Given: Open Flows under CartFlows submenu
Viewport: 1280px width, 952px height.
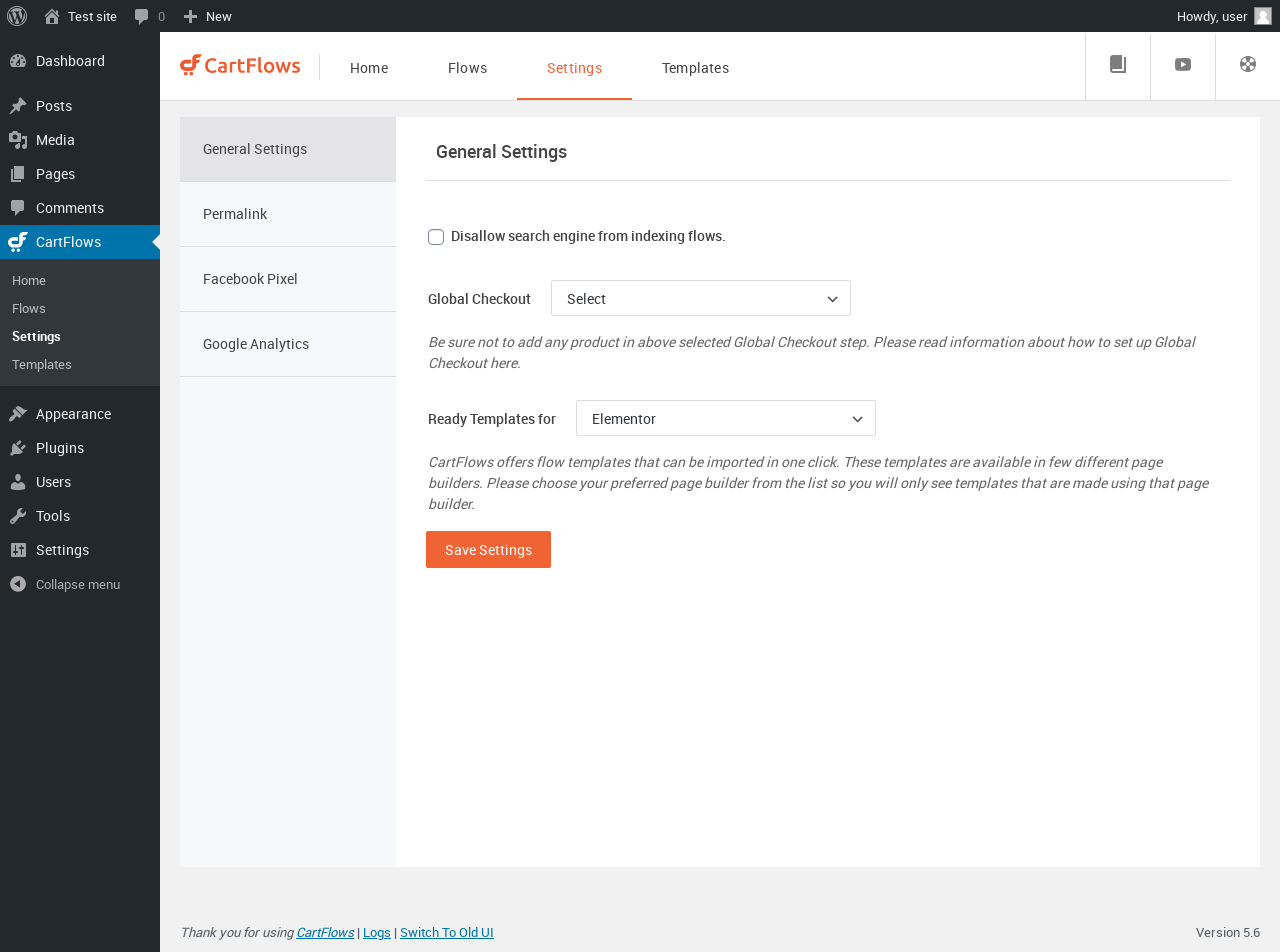Looking at the screenshot, I should 29,308.
